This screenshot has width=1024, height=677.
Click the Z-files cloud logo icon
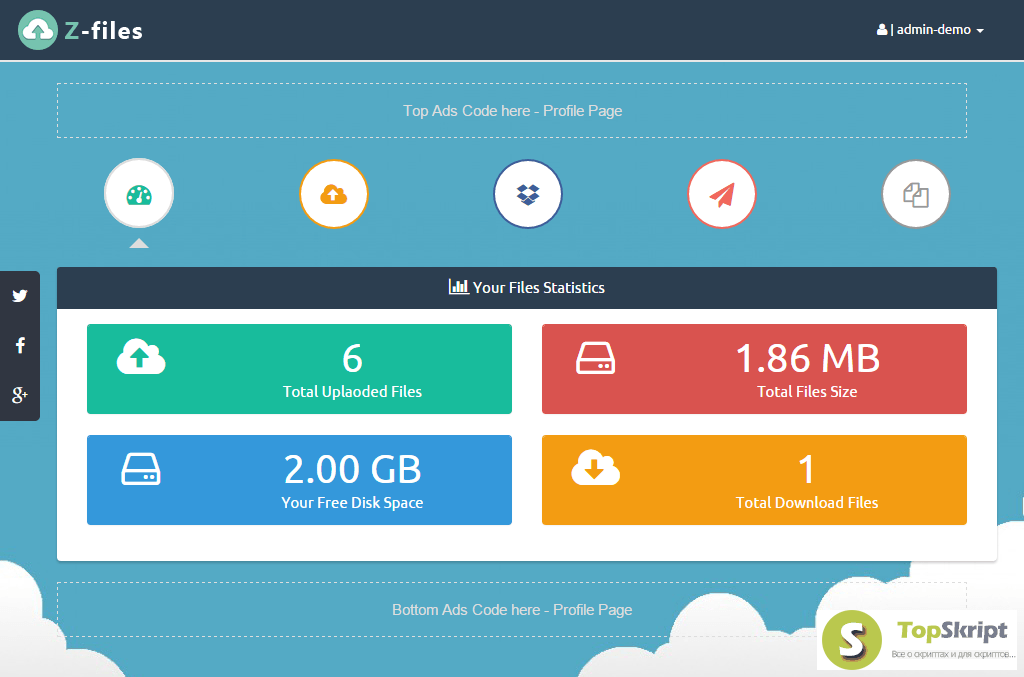[38, 30]
